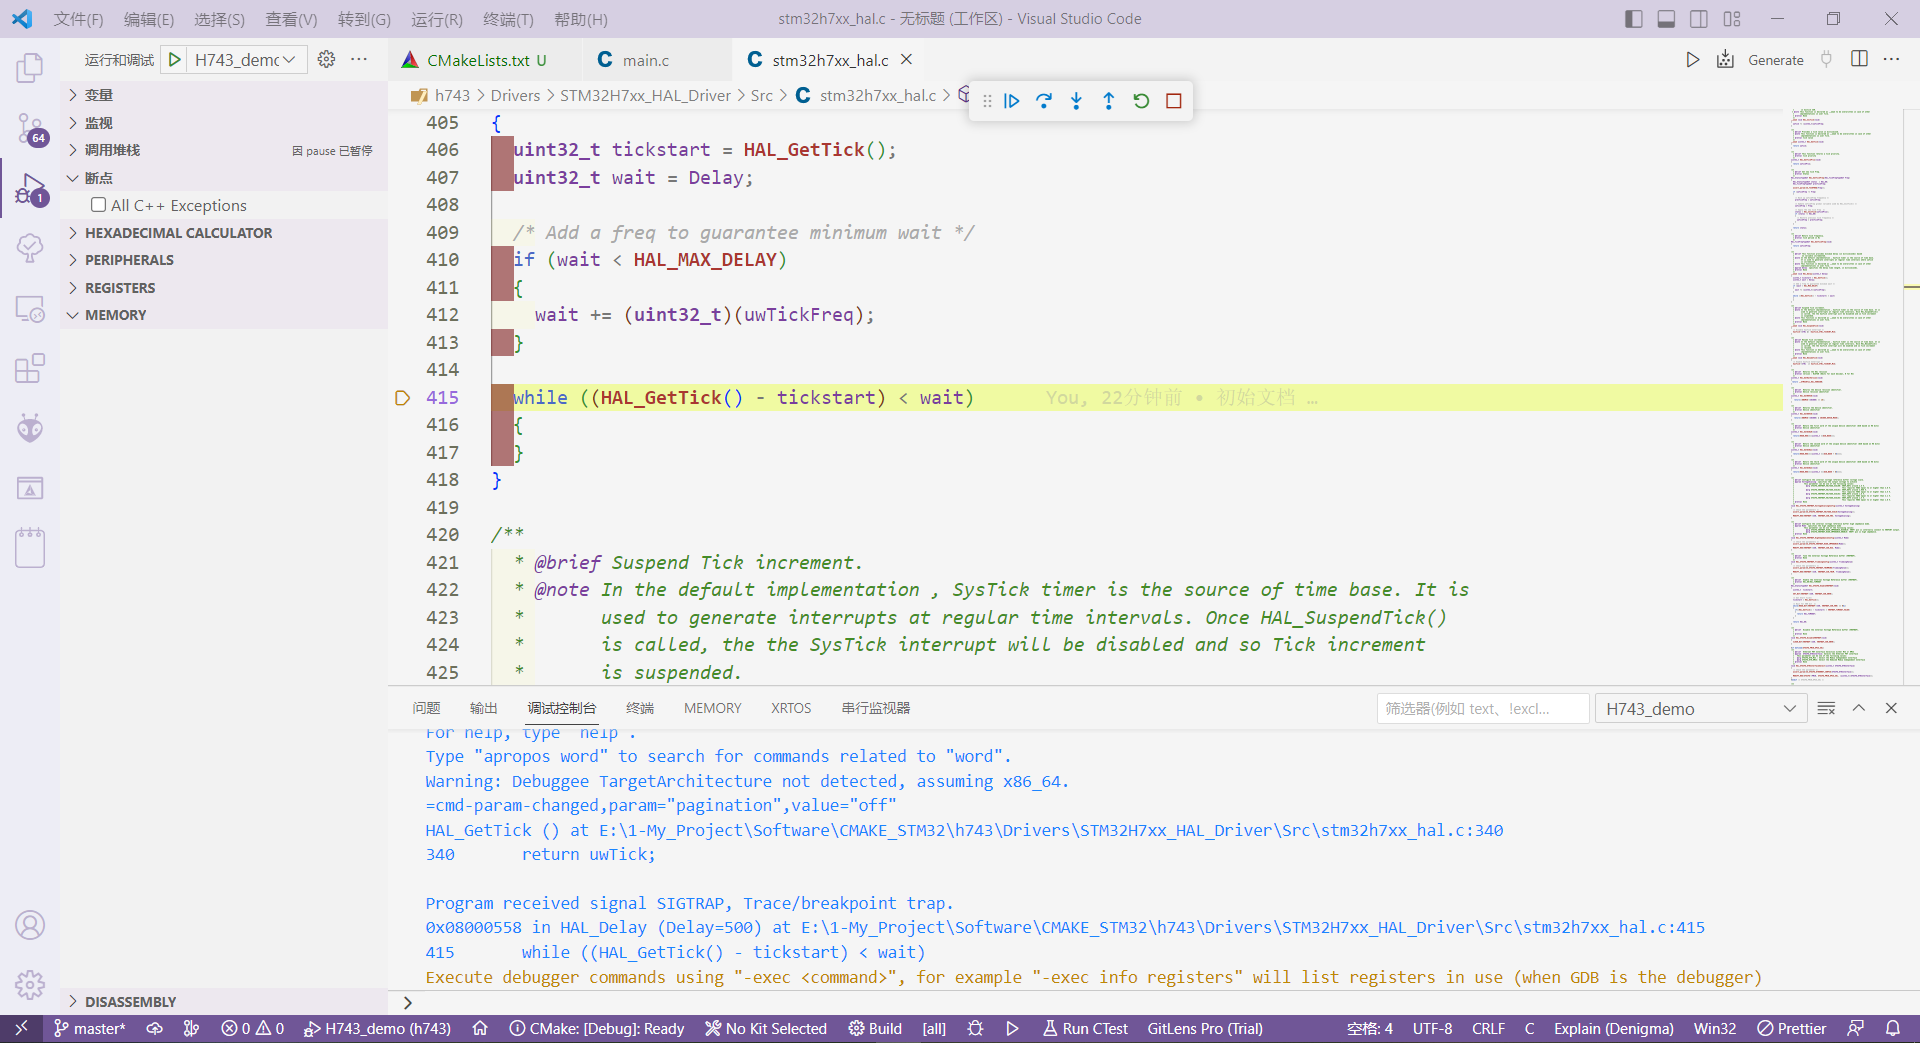This screenshot has width=1920, height=1043.
Task: Expand the REGISTERS section
Action: (120, 288)
